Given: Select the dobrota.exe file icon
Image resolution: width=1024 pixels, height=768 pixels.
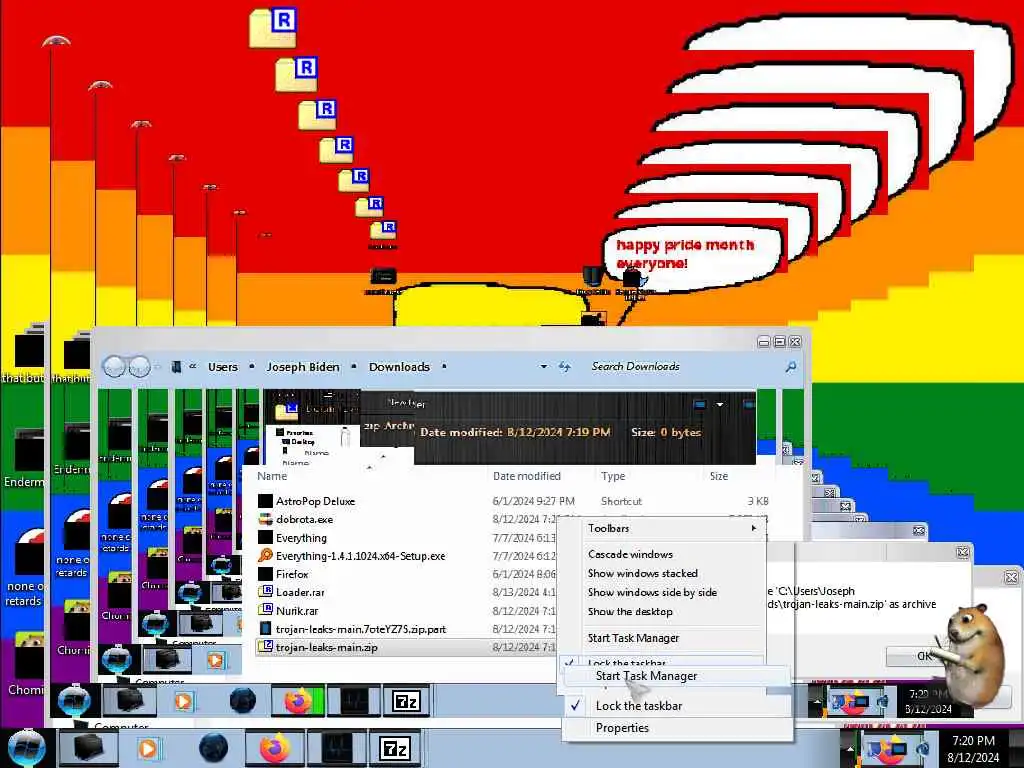Looking at the screenshot, I should click(x=265, y=519).
